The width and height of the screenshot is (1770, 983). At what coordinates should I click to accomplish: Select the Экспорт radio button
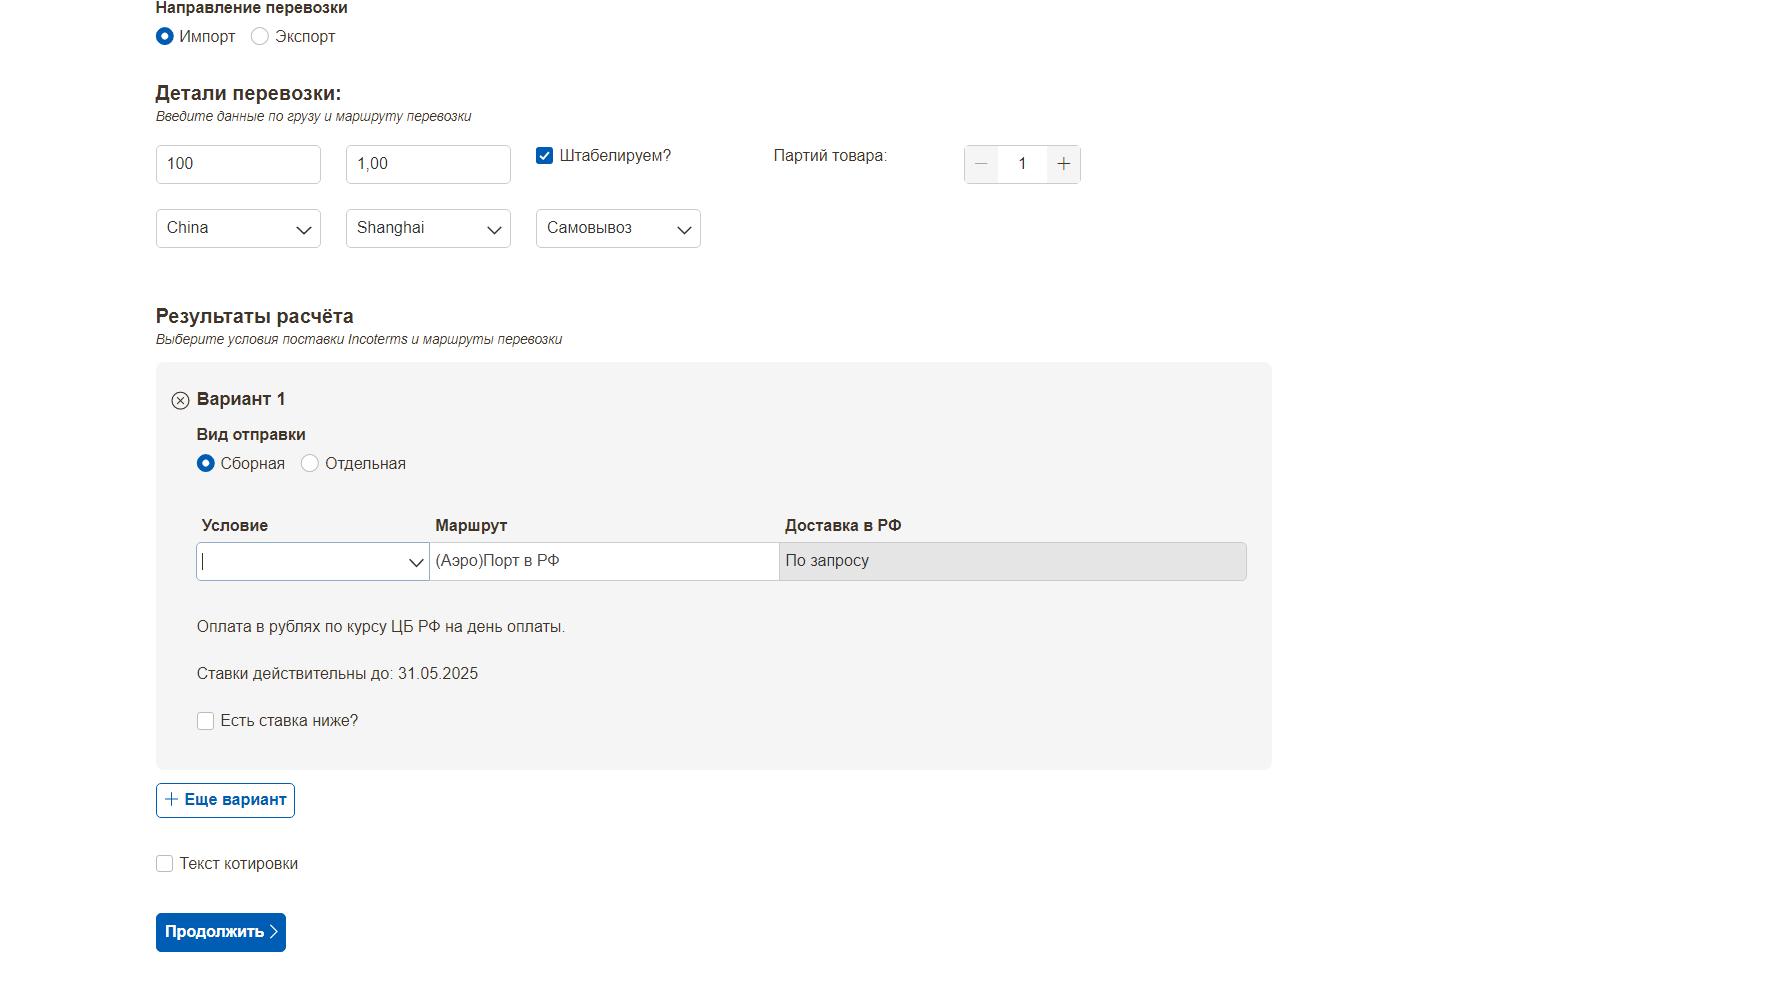click(260, 37)
